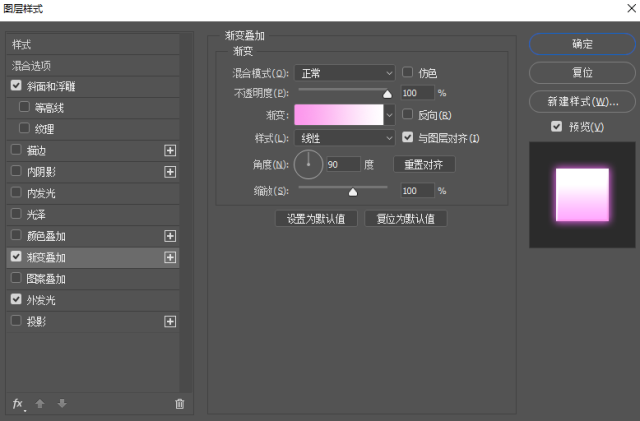
Task: Open the 外发光 settings row
Action: click(x=93, y=300)
